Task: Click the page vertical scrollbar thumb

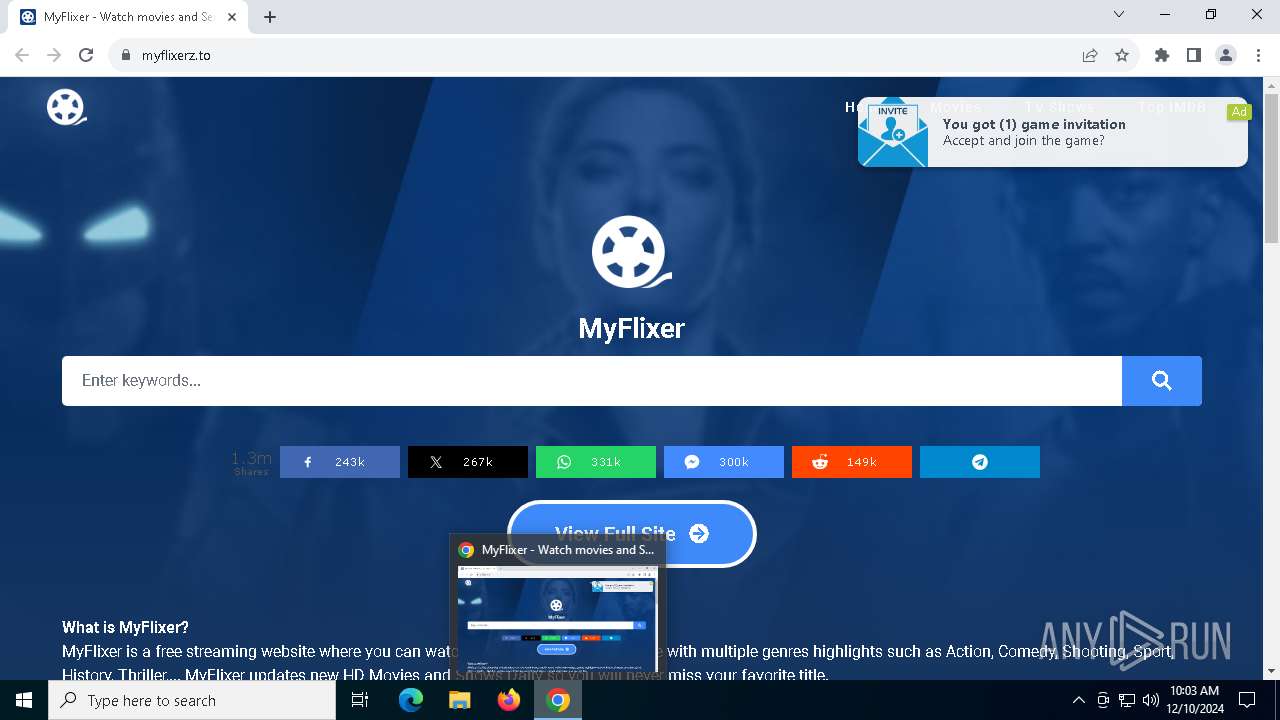Action: pos(1271,170)
